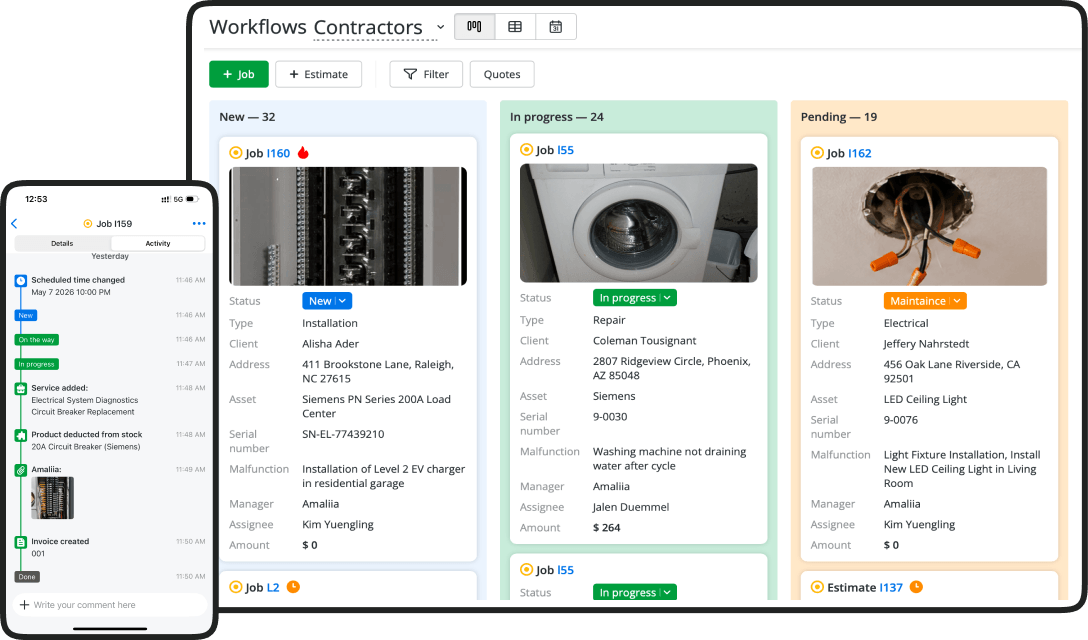
Task: Click the $ 264 amount on Job I55
Action: coord(606,528)
